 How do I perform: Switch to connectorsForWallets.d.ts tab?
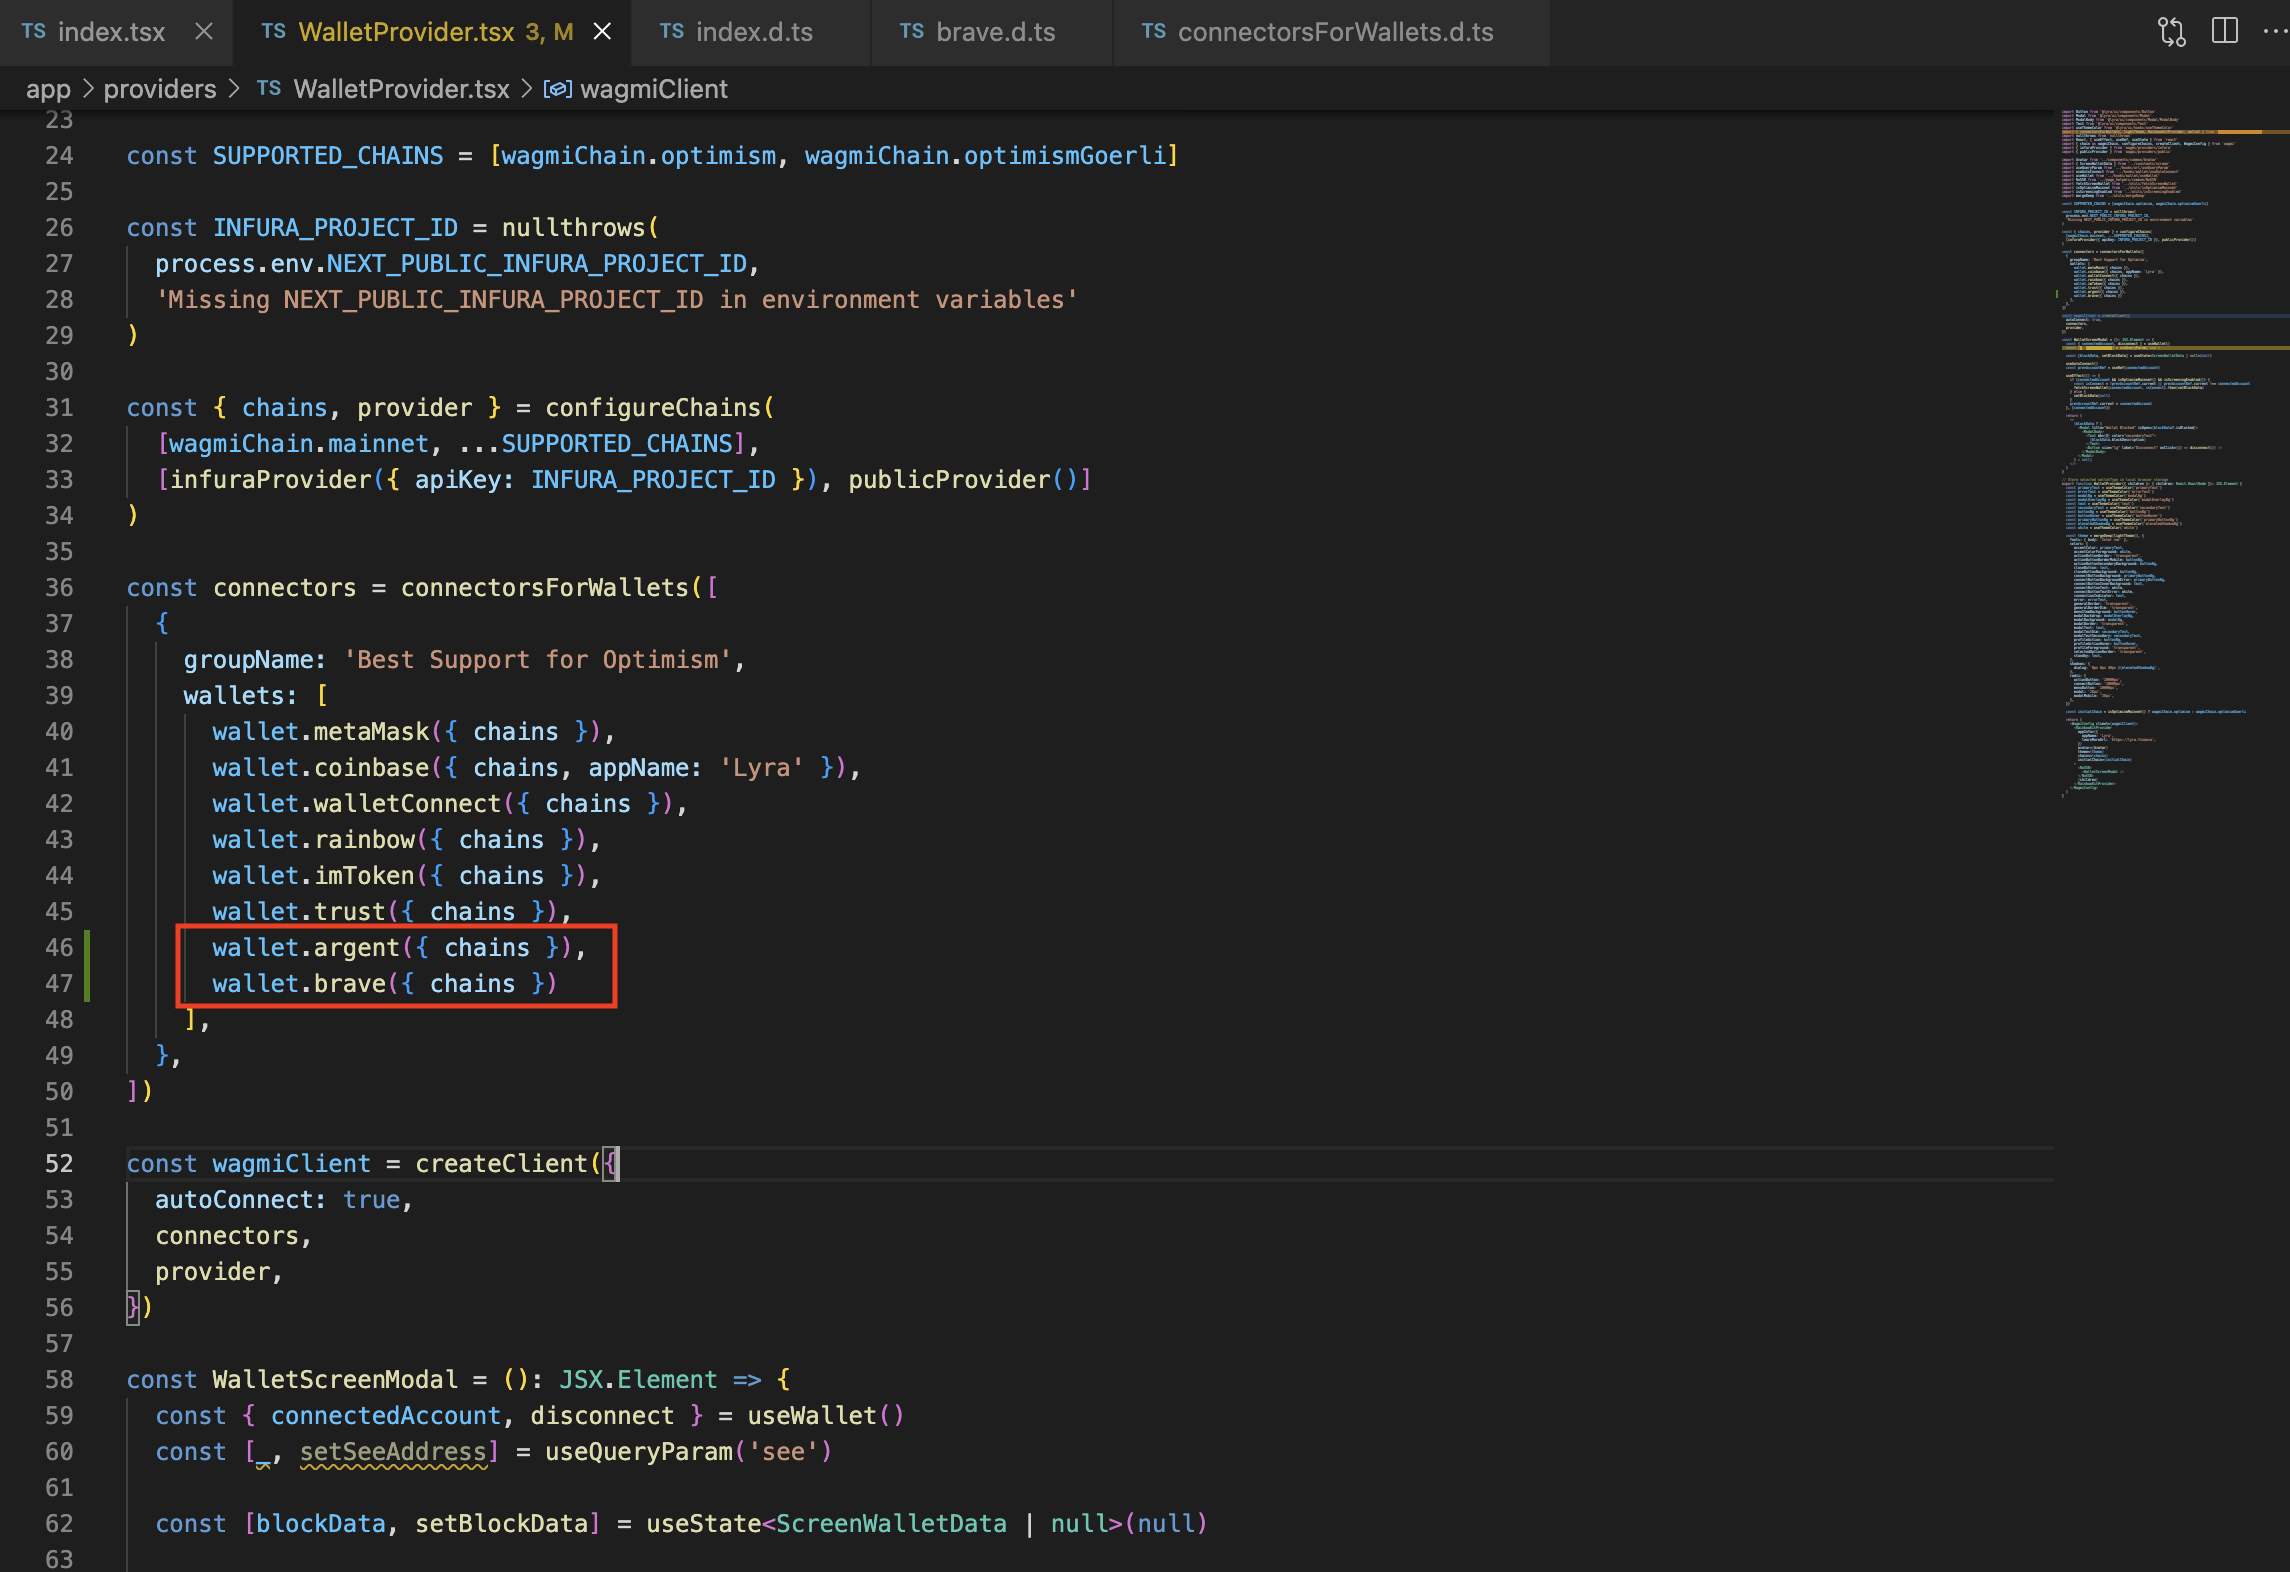click(1334, 32)
